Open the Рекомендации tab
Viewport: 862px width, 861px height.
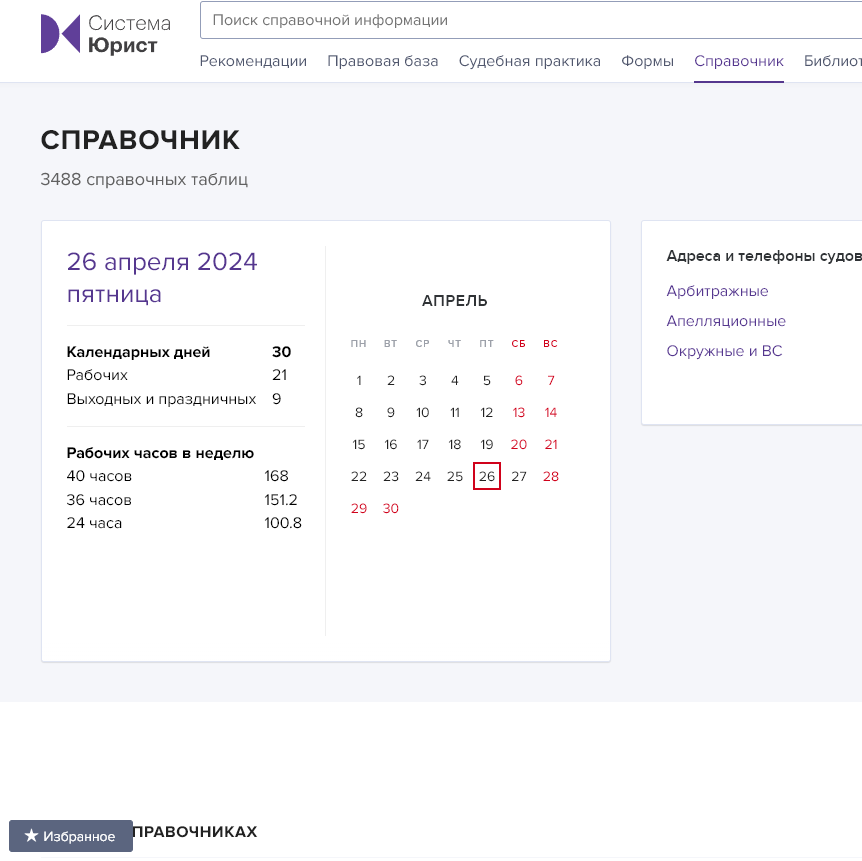[x=253, y=61]
